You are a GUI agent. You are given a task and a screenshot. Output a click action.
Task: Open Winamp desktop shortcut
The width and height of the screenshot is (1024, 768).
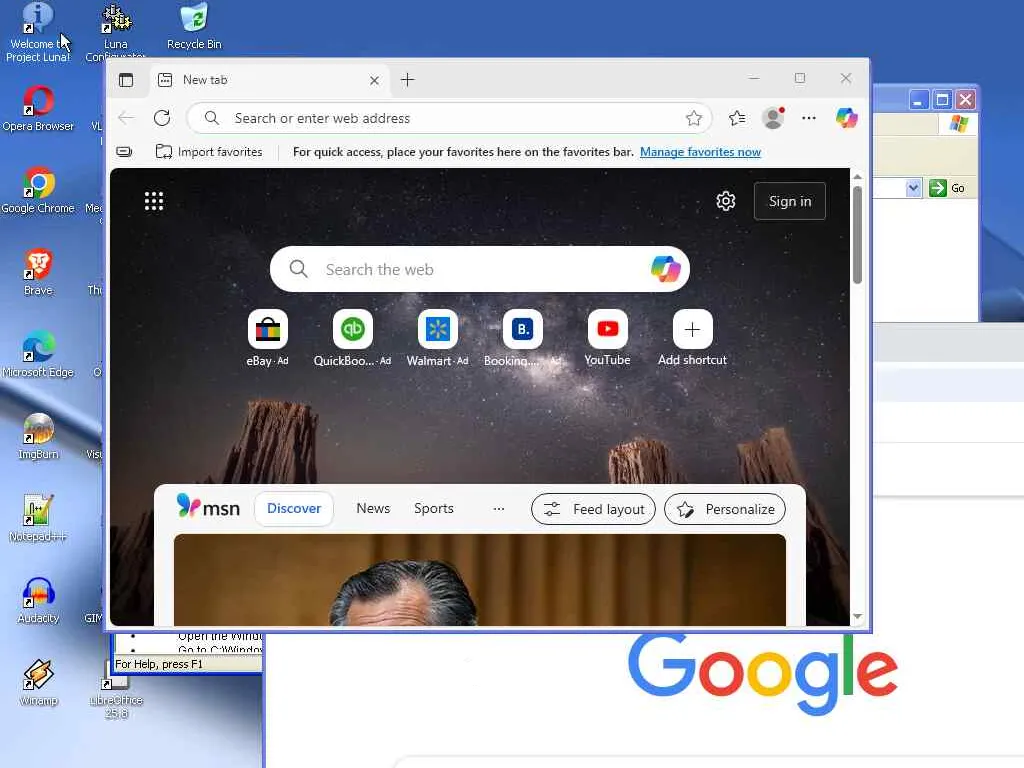38,683
